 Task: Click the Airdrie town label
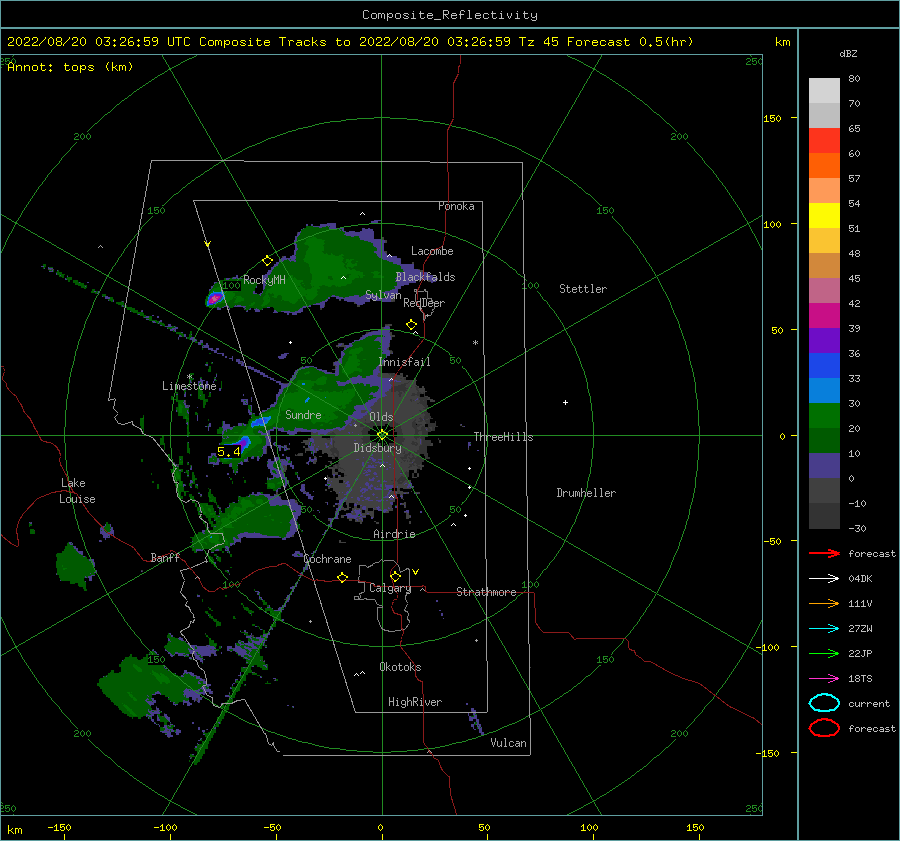click(394, 534)
